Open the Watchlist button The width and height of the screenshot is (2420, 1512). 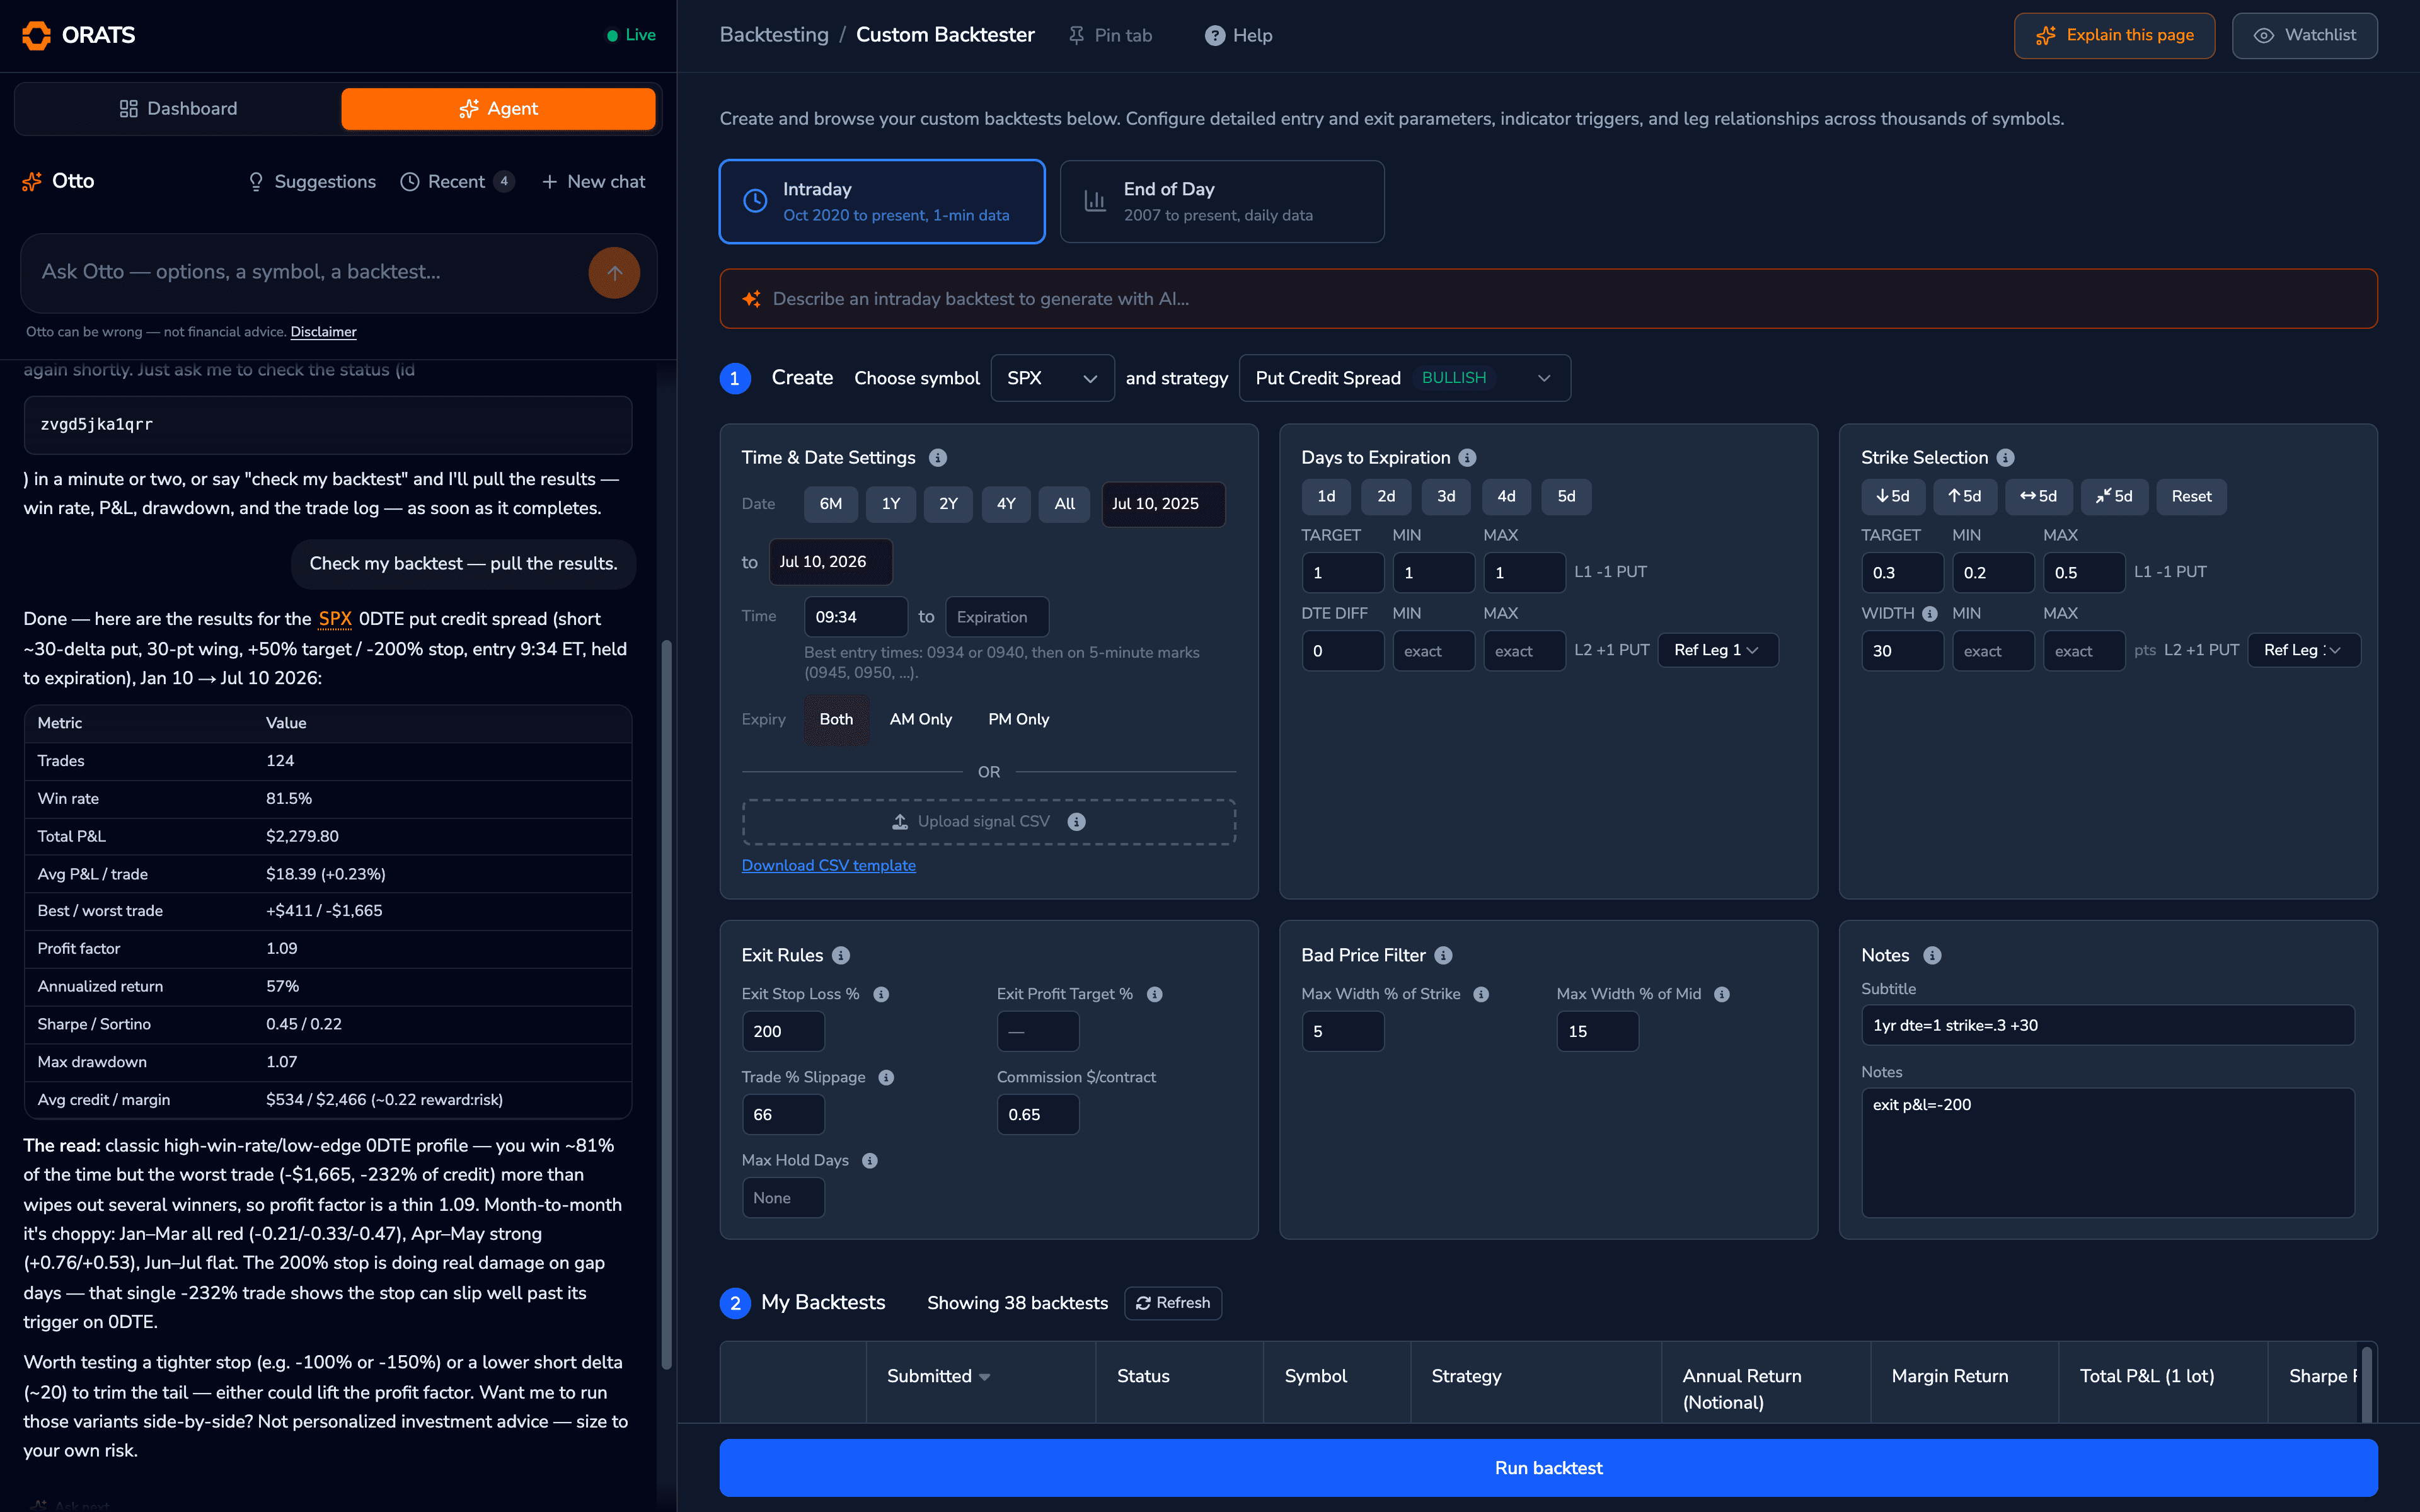[2304, 35]
